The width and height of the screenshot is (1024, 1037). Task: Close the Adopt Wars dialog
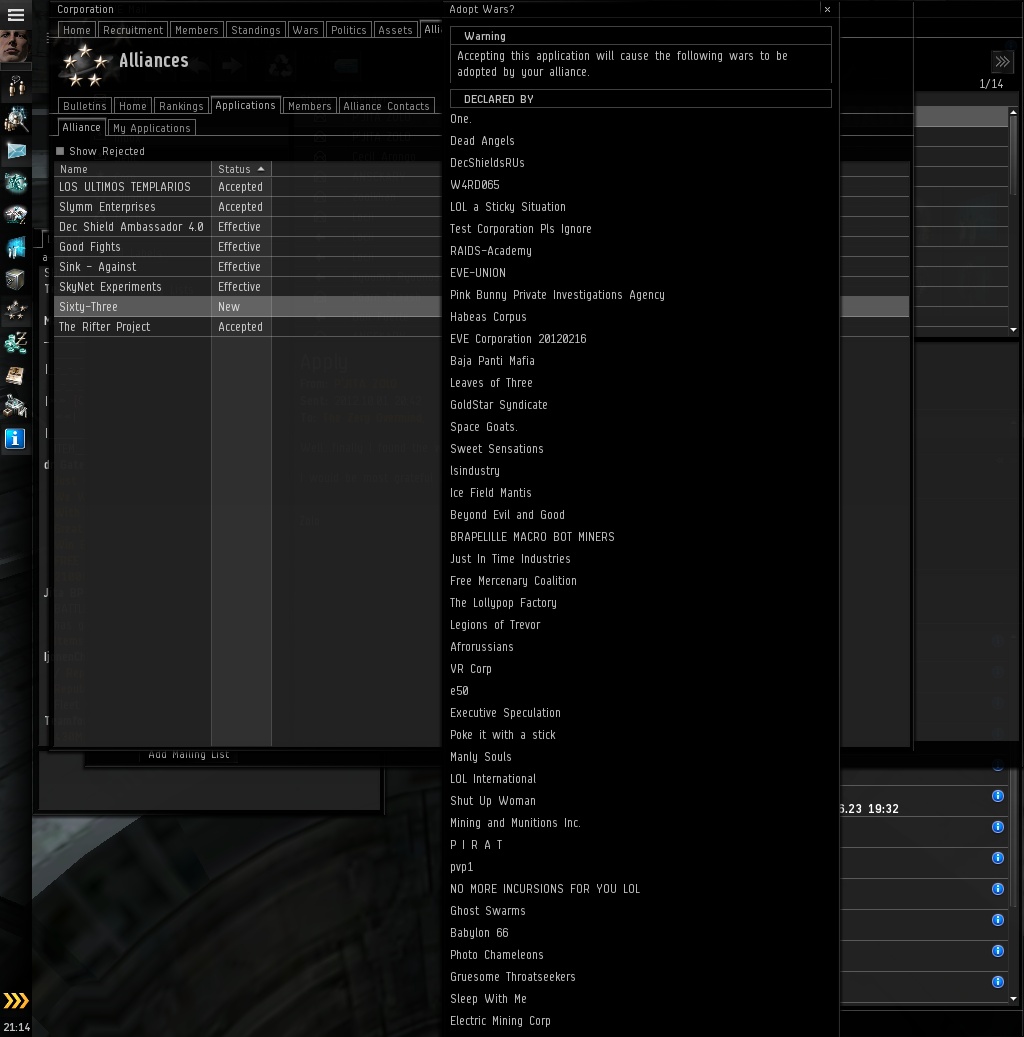click(x=827, y=9)
